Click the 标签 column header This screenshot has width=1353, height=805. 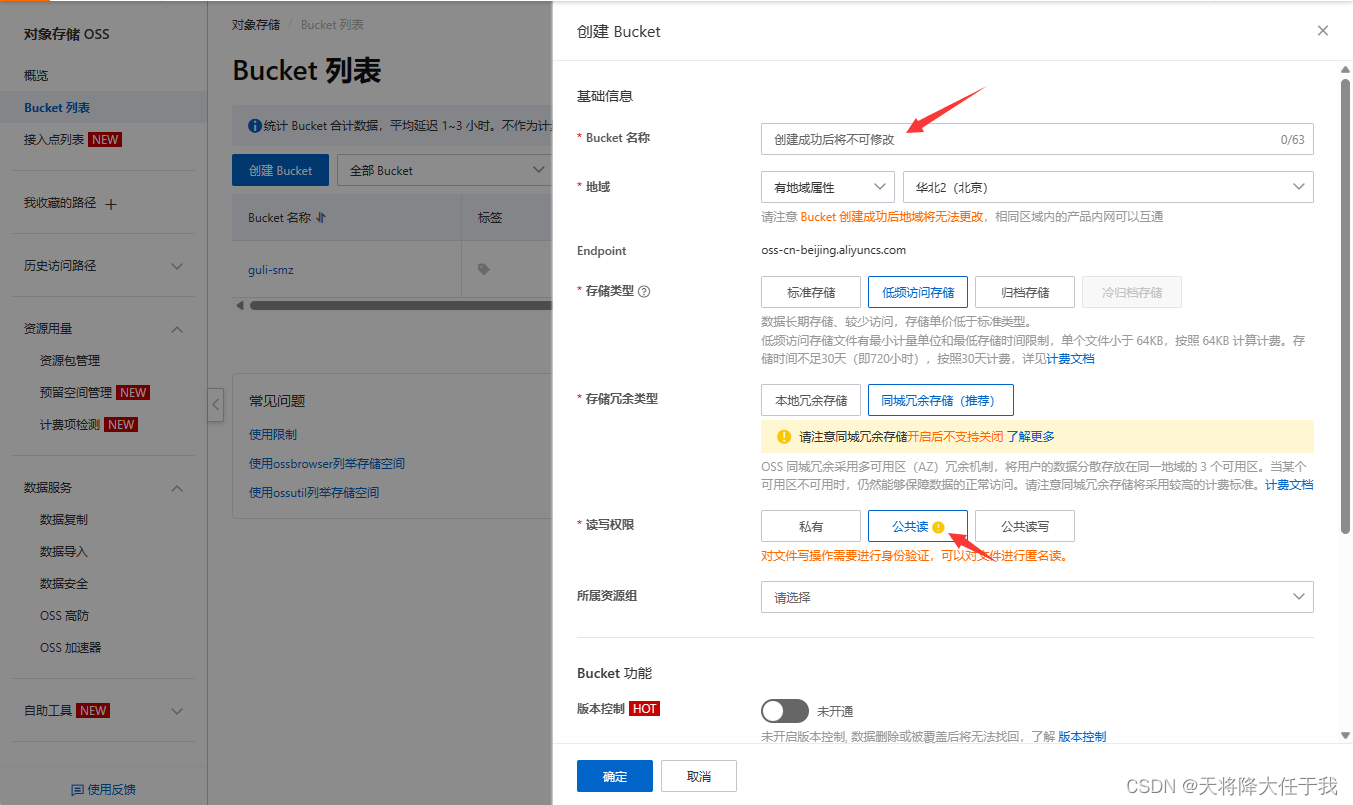click(x=490, y=217)
